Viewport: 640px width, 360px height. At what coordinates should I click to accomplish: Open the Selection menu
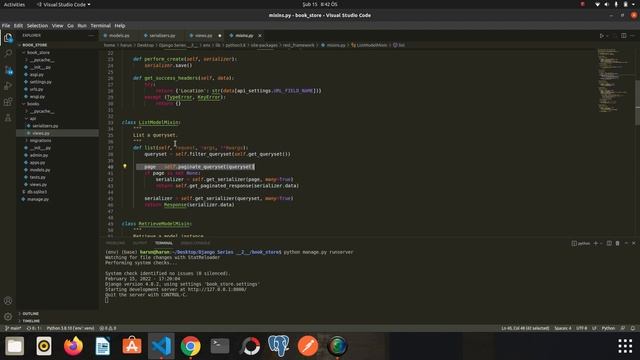click(37, 26)
